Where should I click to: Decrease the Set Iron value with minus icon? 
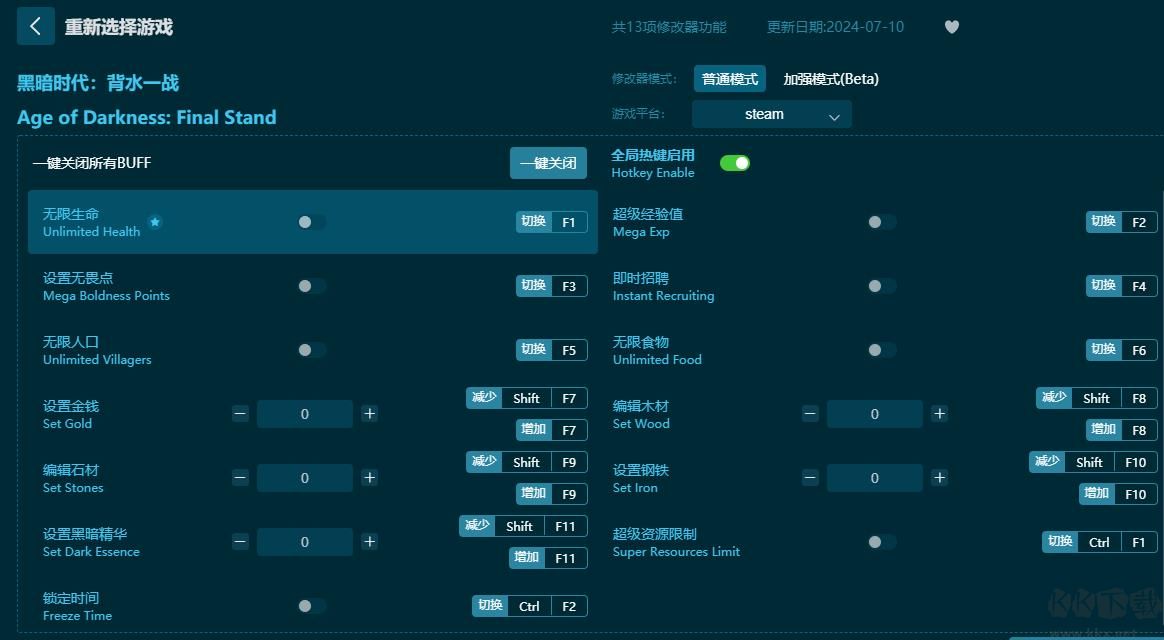click(809, 478)
